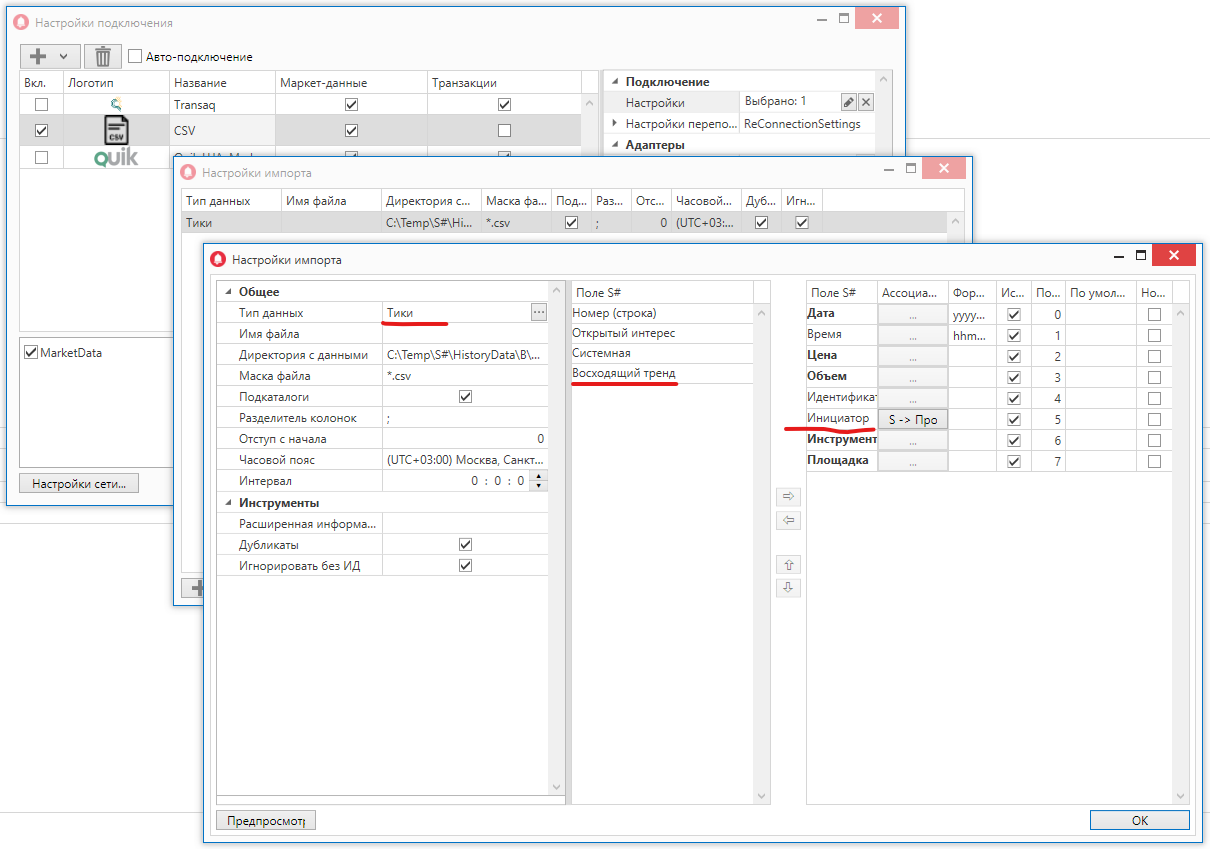Click the Предпросмотр button

(x=266, y=820)
